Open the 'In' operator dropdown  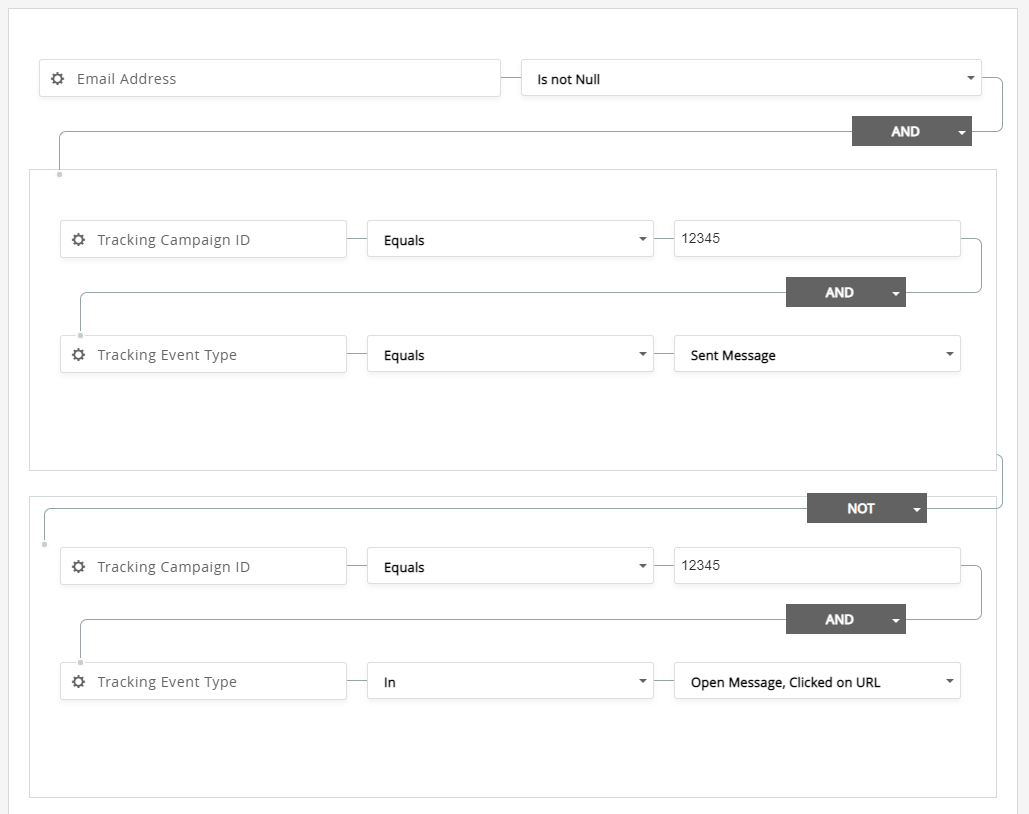coord(510,682)
